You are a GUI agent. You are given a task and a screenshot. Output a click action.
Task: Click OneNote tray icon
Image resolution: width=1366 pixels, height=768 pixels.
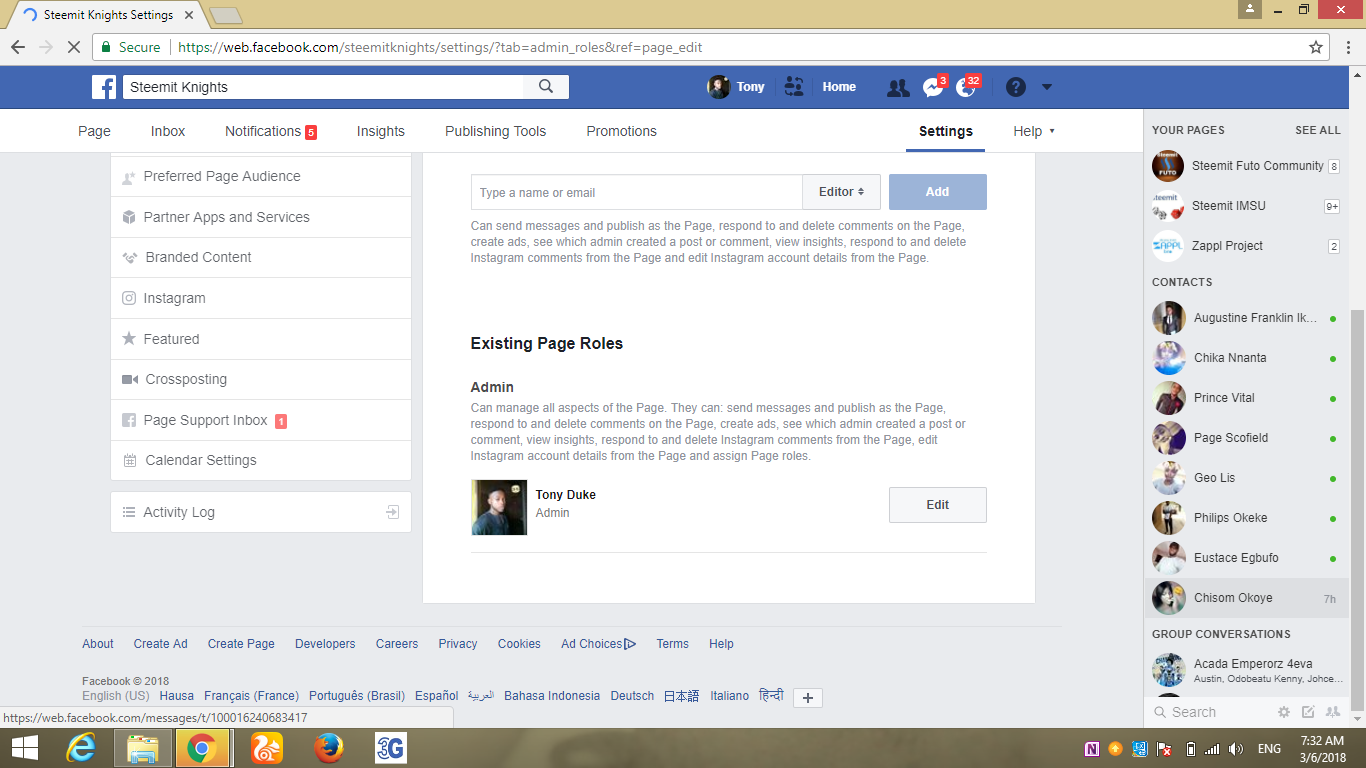point(1091,748)
